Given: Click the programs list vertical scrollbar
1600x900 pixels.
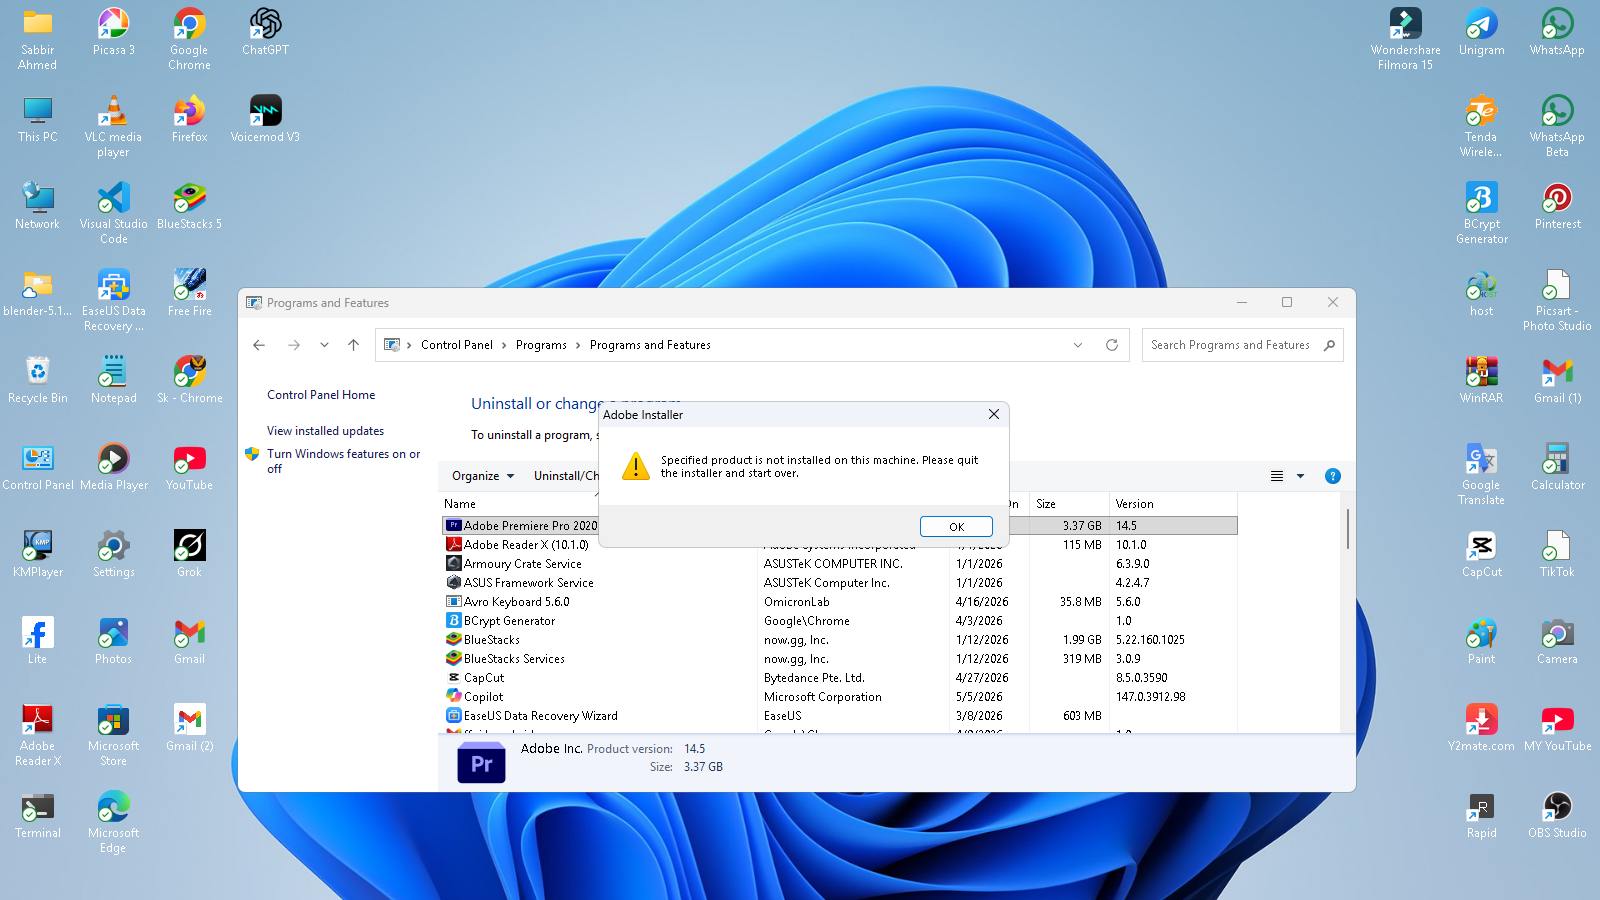Looking at the screenshot, I should [x=1348, y=528].
